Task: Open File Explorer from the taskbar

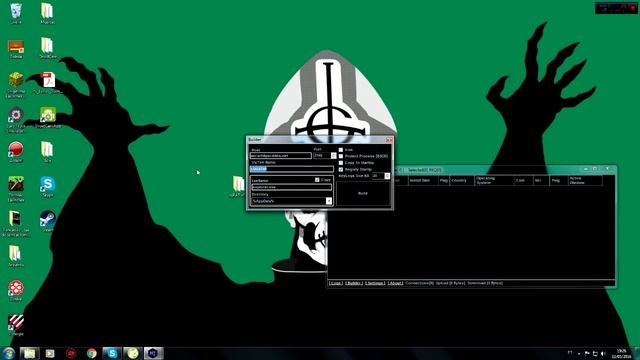Action: [x=29, y=353]
